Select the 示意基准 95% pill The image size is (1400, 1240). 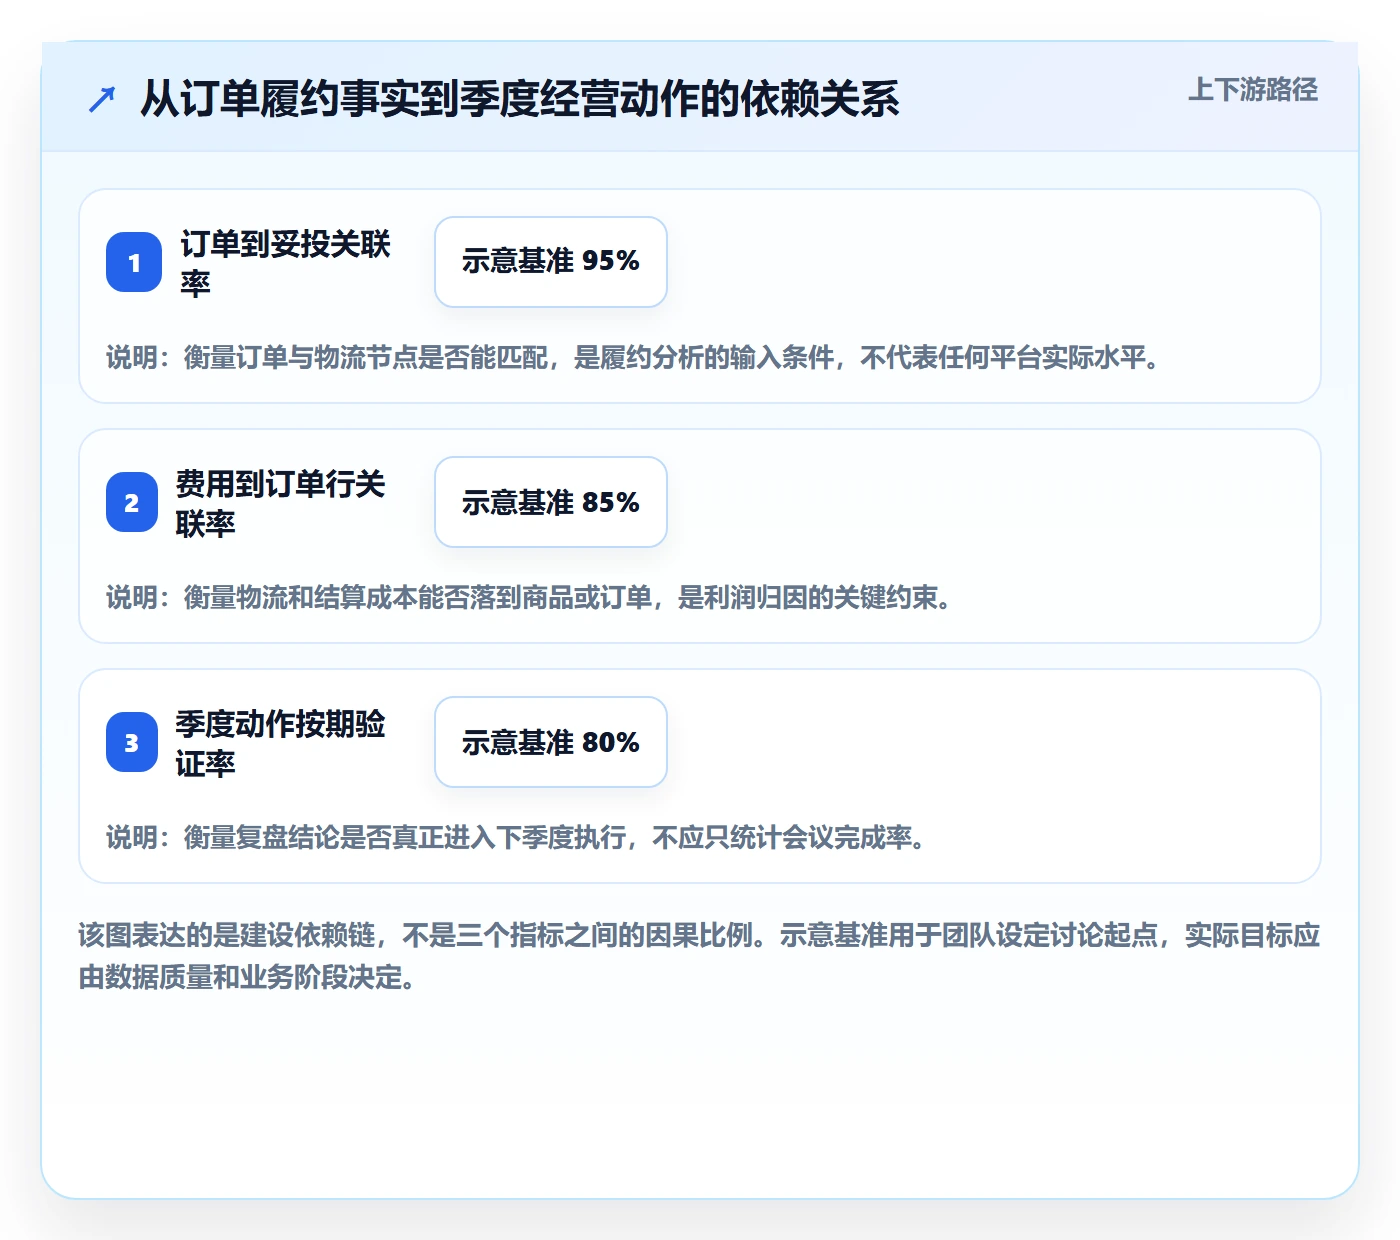[551, 262]
